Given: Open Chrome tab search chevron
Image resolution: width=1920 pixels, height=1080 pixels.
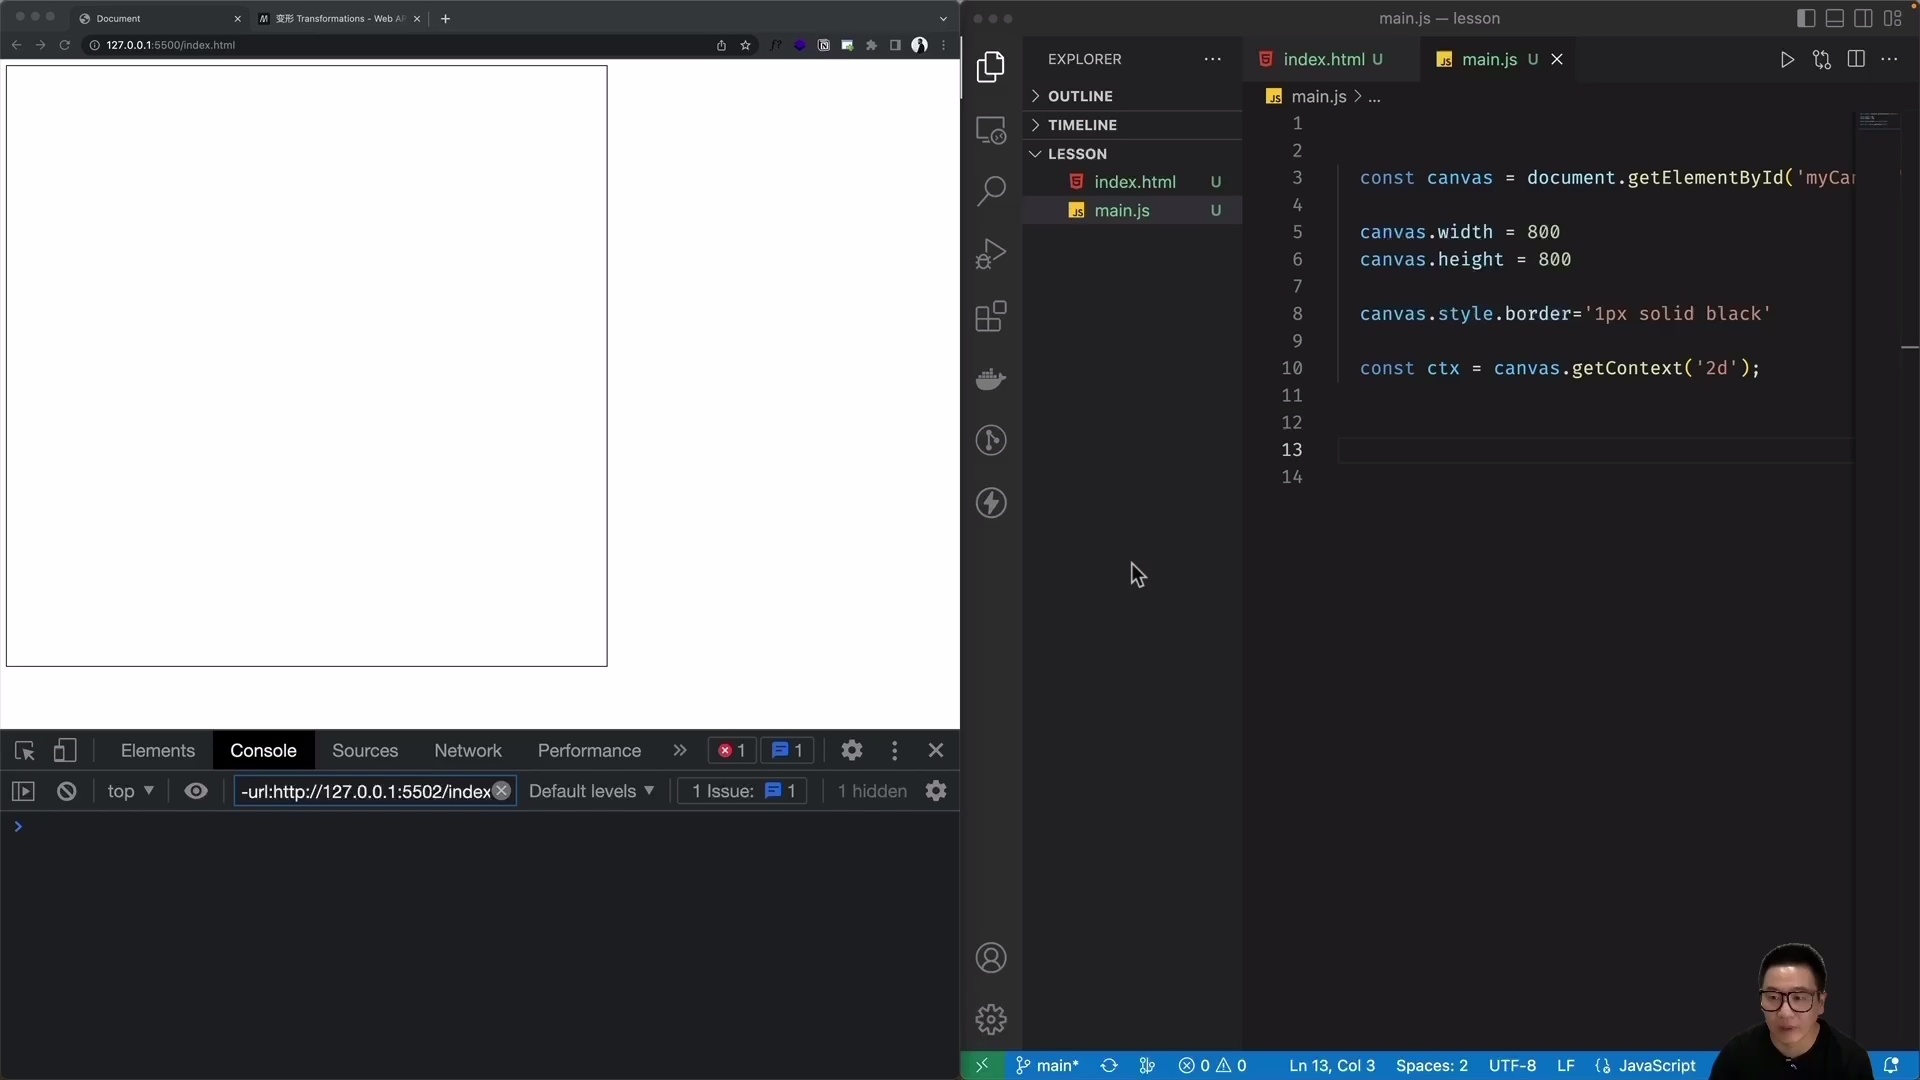Looking at the screenshot, I should pos(943,18).
